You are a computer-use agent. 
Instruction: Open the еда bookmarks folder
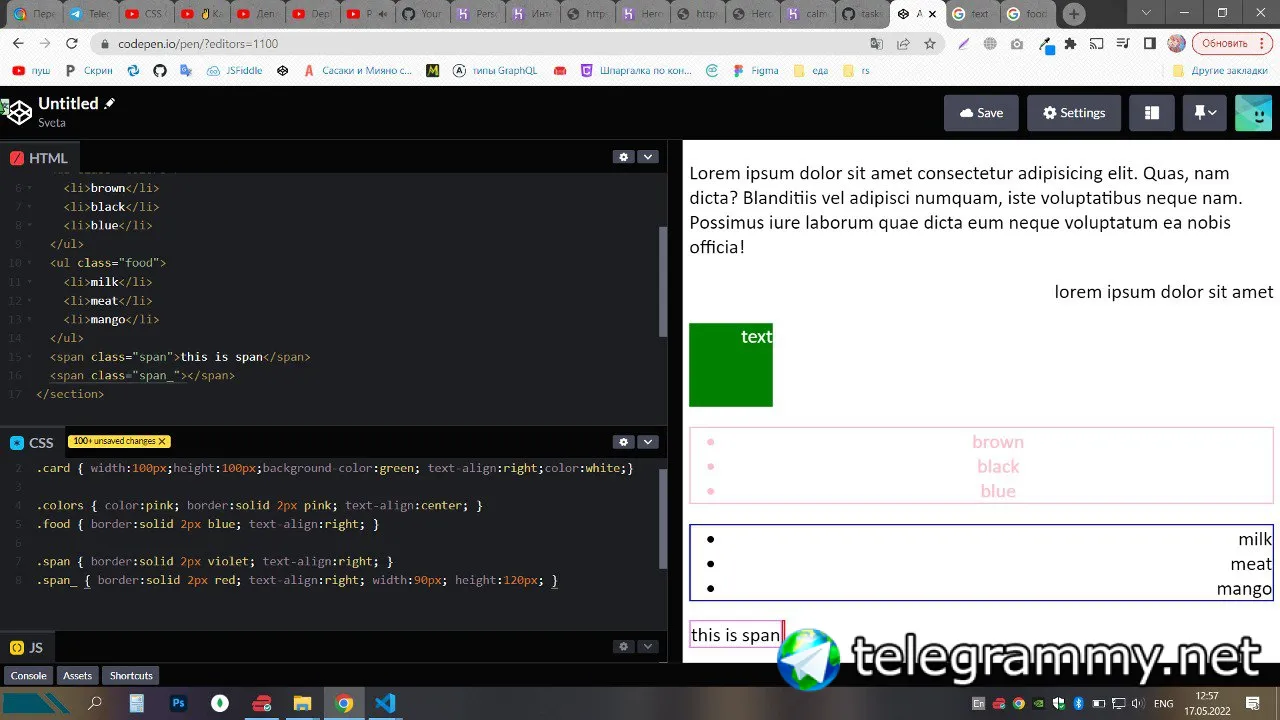point(810,71)
